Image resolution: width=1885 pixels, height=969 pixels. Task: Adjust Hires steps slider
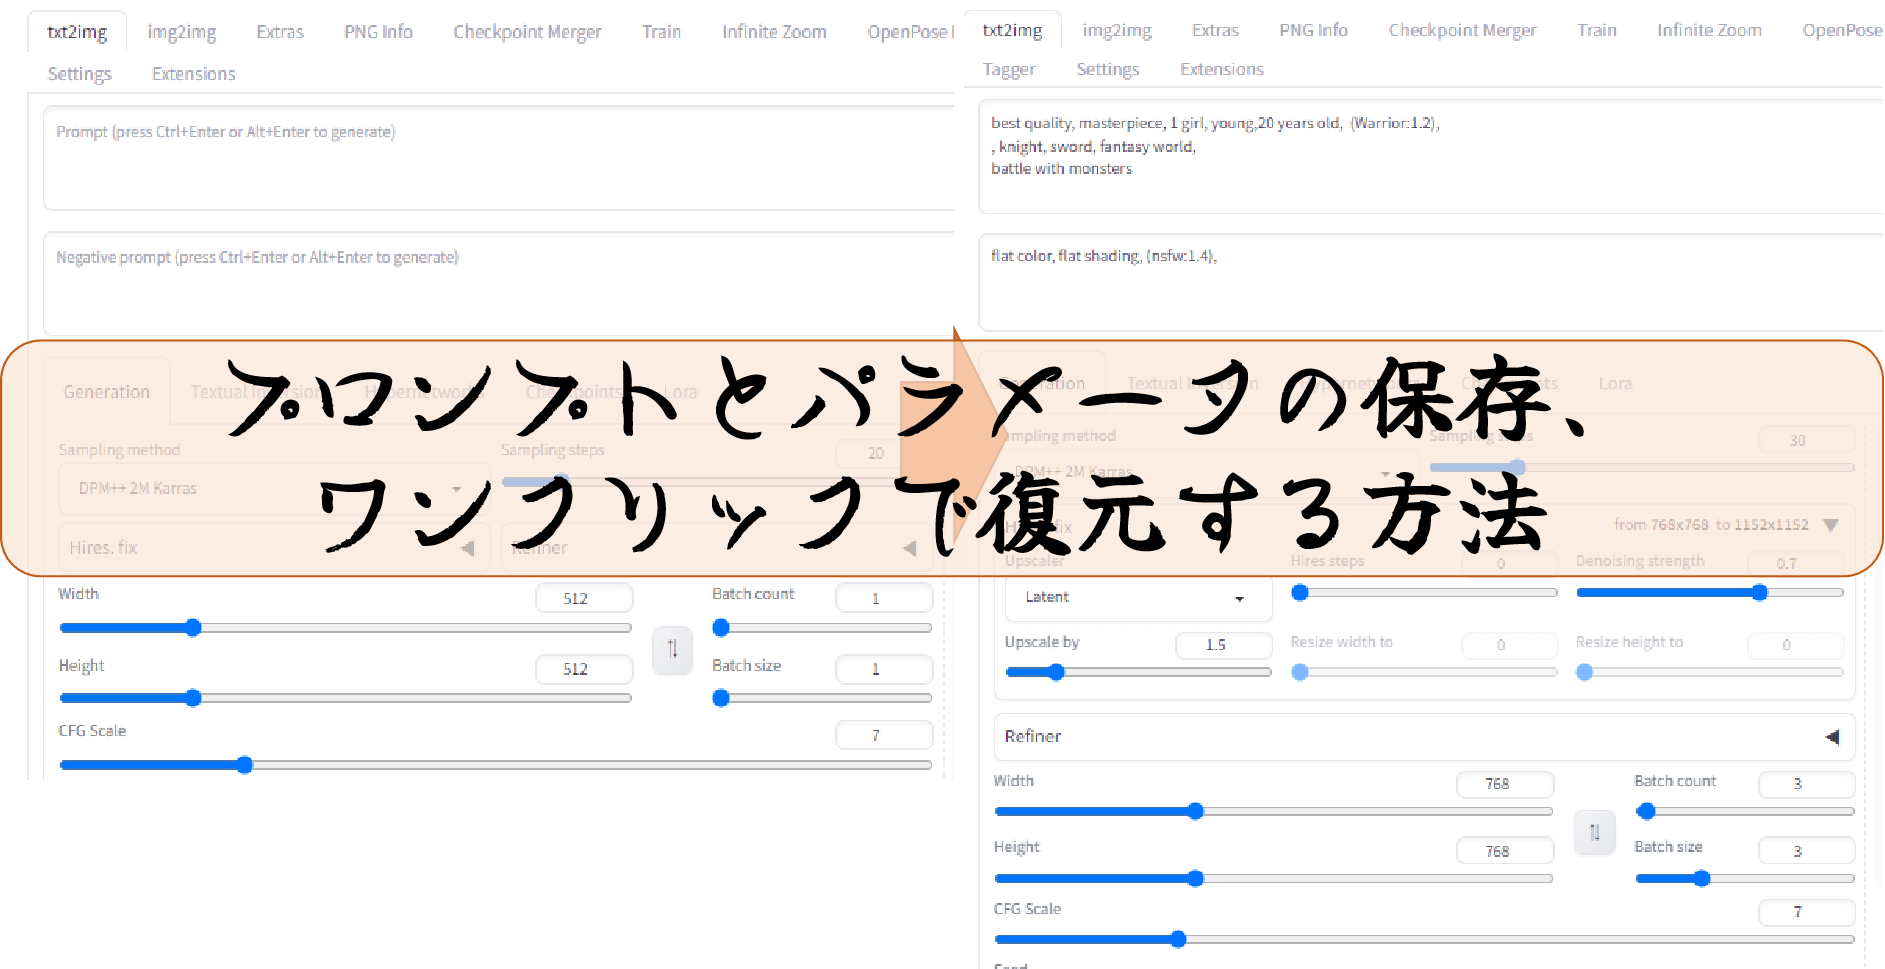click(x=1424, y=593)
